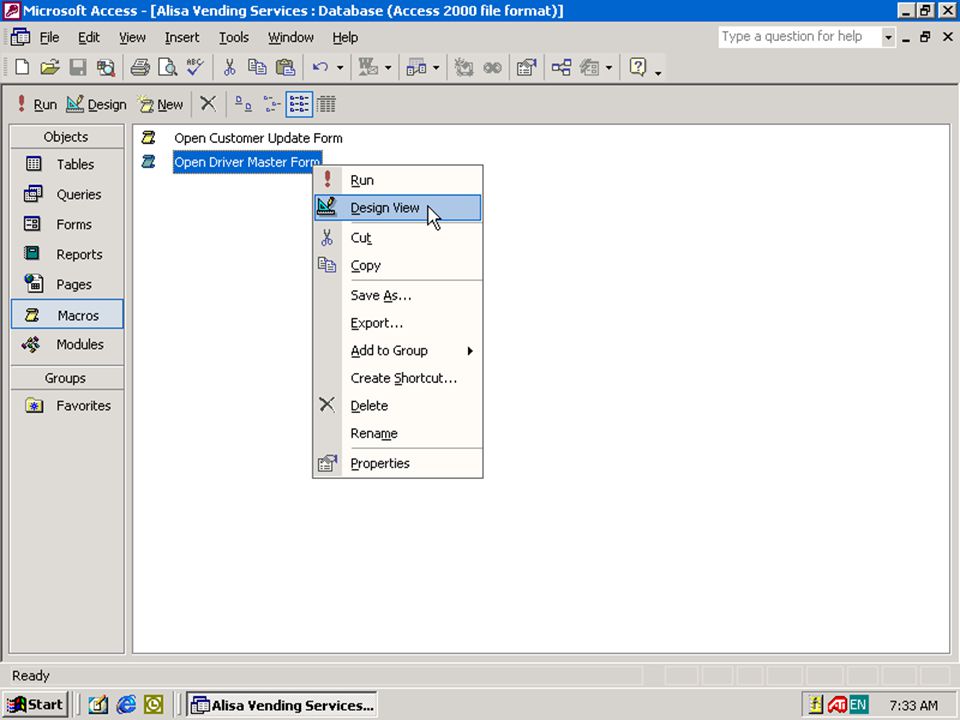Click the Code toolbar icon

(x=463, y=67)
